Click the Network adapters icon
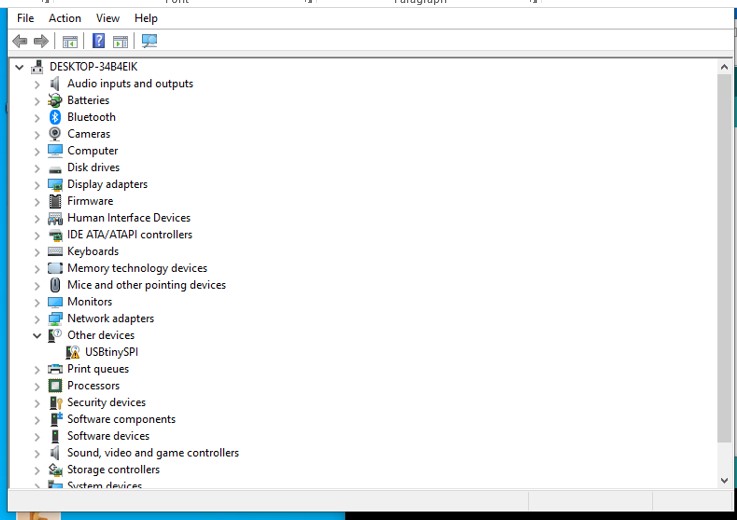Image resolution: width=737 pixels, height=520 pixels. click(55, 319)
